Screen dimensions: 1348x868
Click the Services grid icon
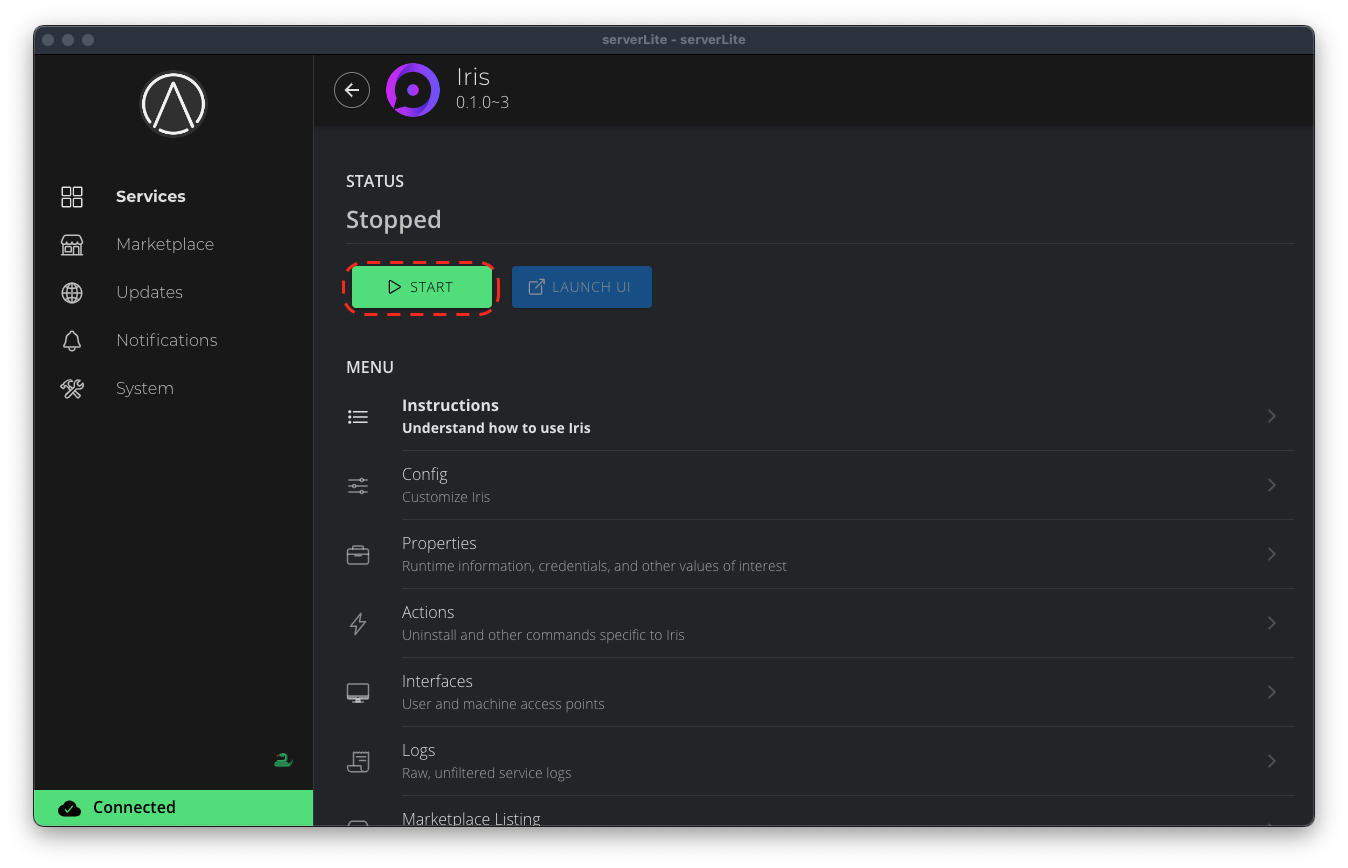coord(72,196)
